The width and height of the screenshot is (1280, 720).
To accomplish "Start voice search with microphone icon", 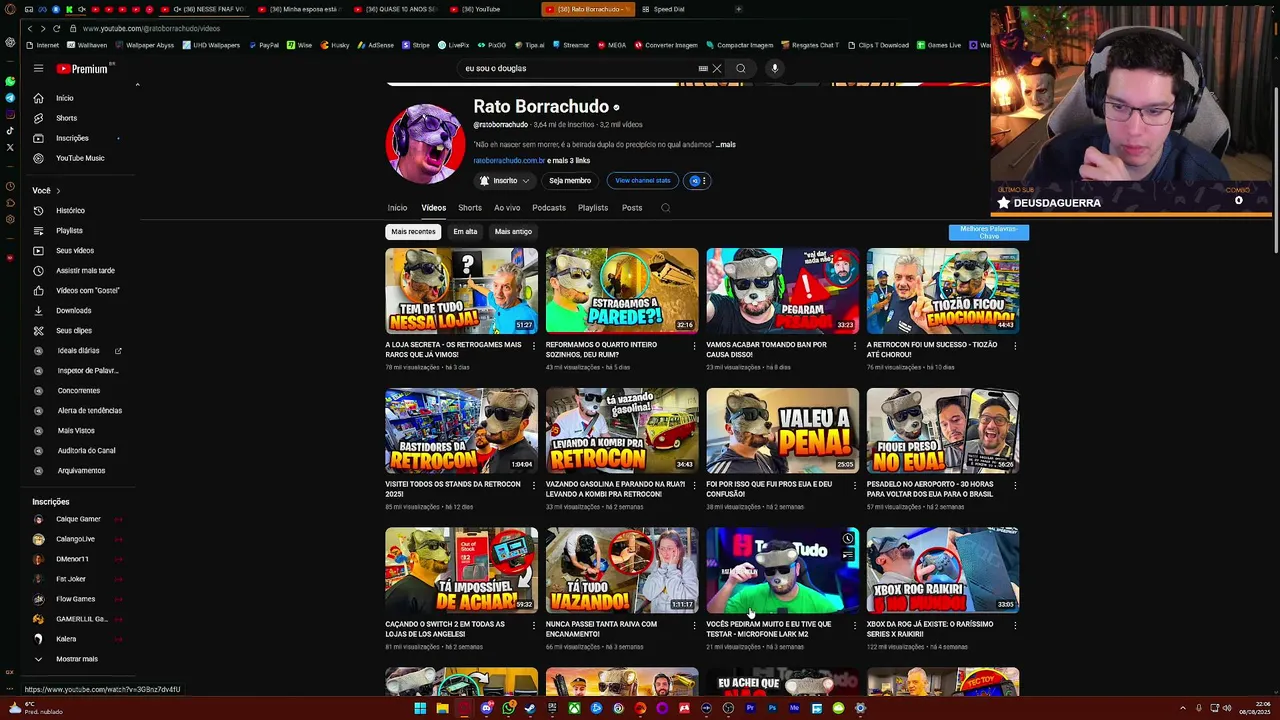I will point(774,68).
